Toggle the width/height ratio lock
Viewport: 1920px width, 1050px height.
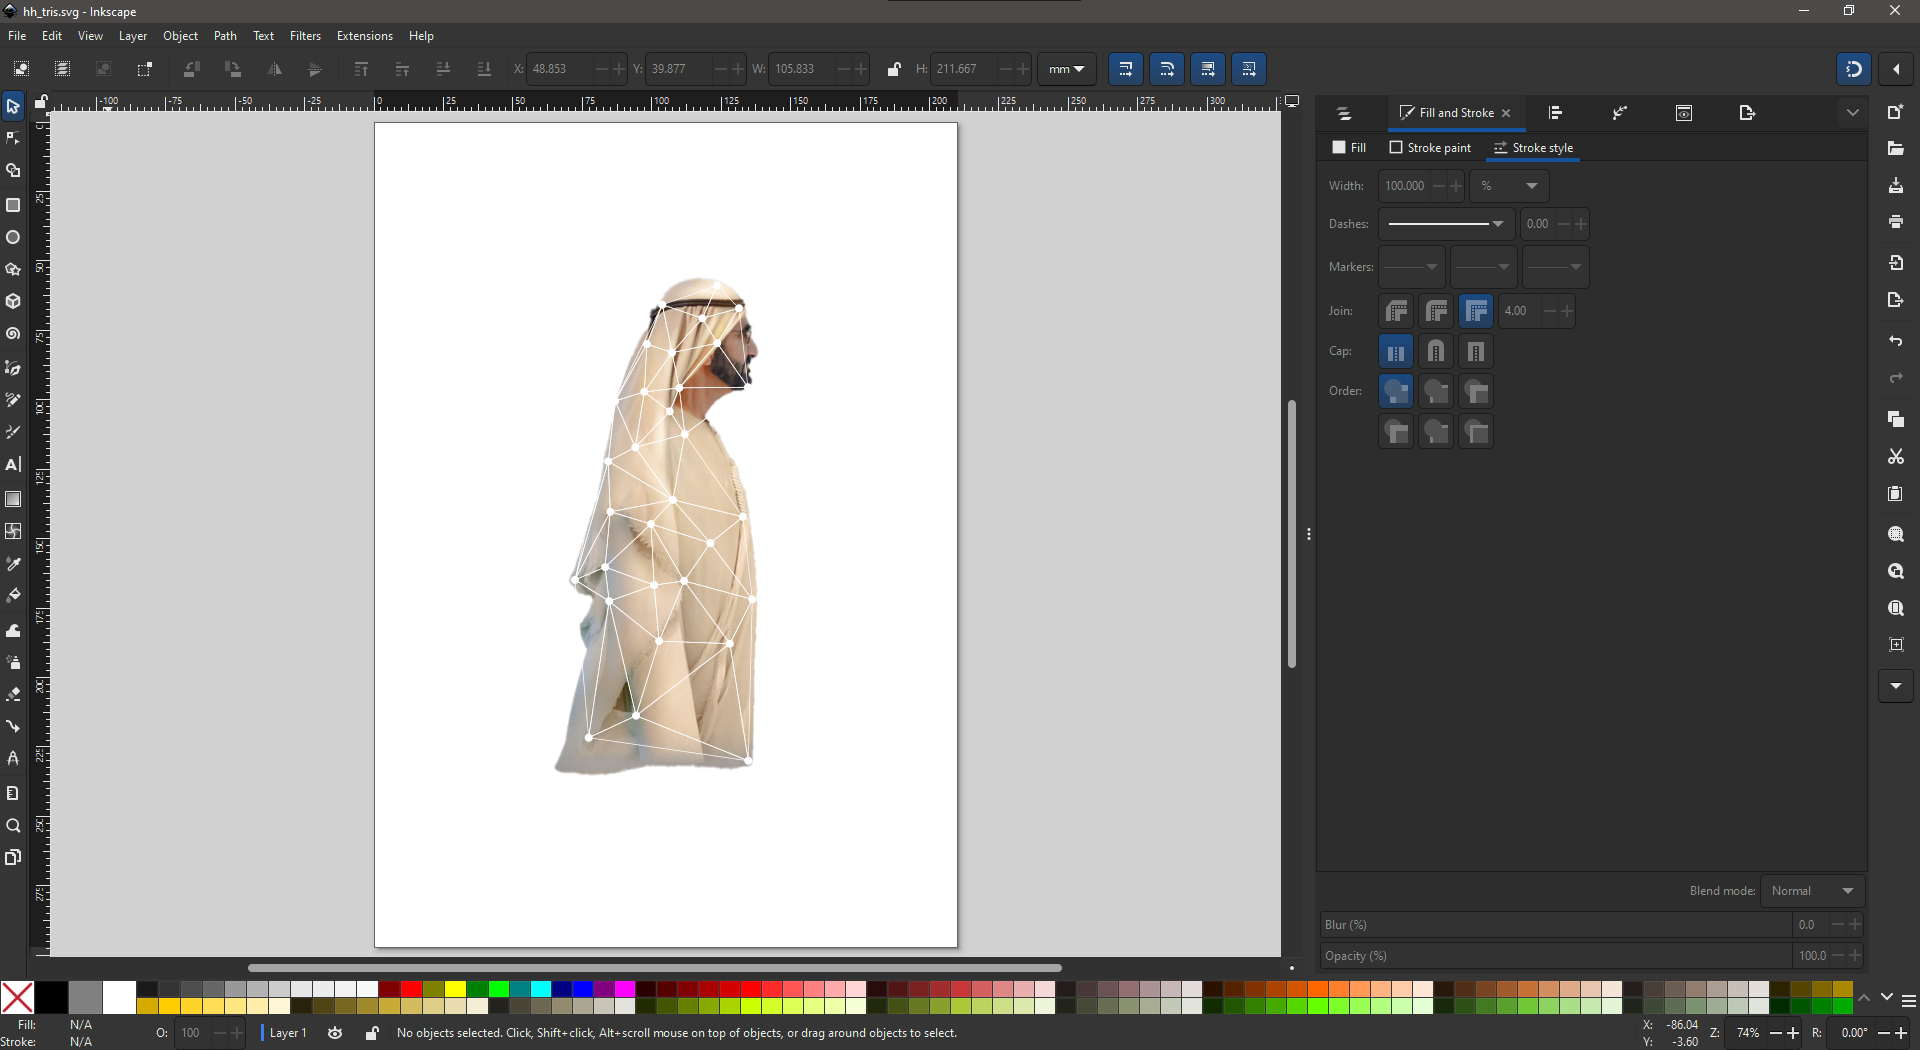pyautogui.click(x=894, y=69)
